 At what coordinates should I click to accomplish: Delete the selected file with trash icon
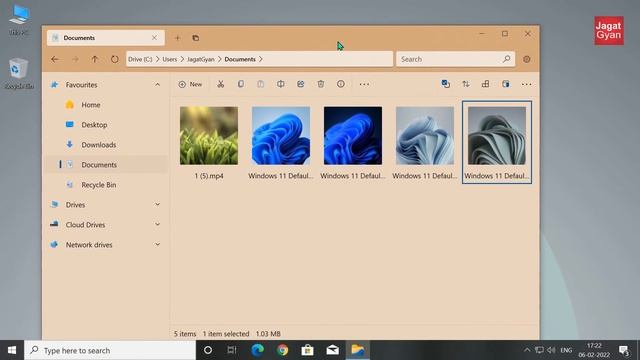(x=320, y=84)
